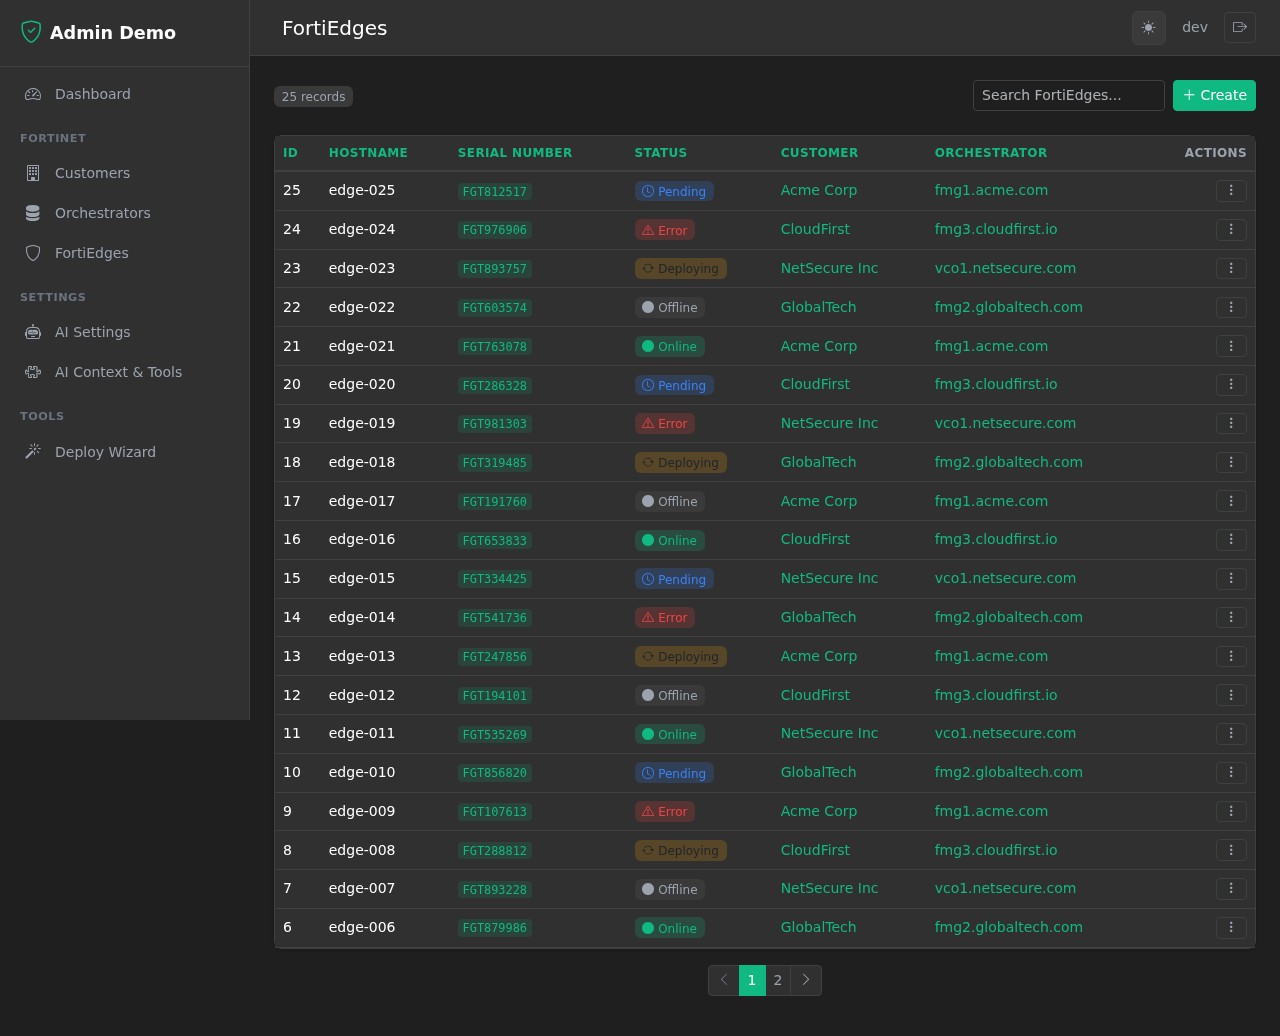Click Online status badge of edge-016
Image resolution: width=1280 pixels, height=1036 pixels.
[x=669, y=540]
